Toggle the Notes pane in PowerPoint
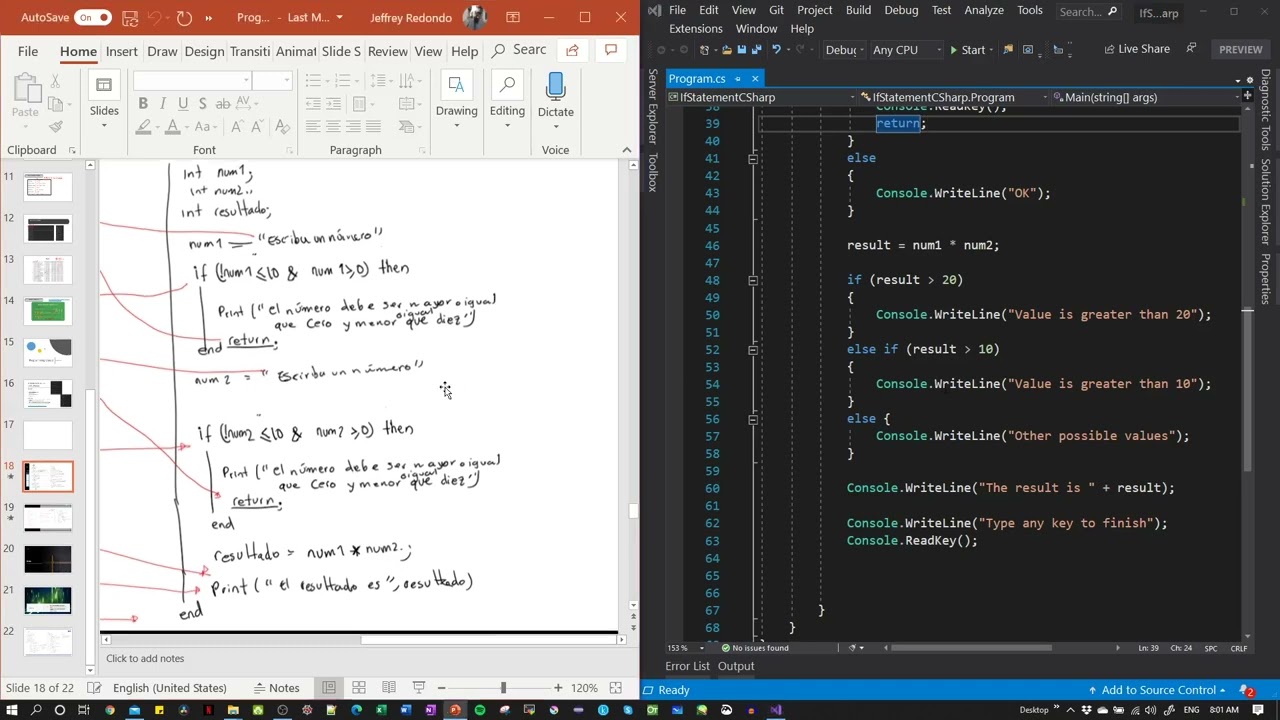 coord(276,688)
